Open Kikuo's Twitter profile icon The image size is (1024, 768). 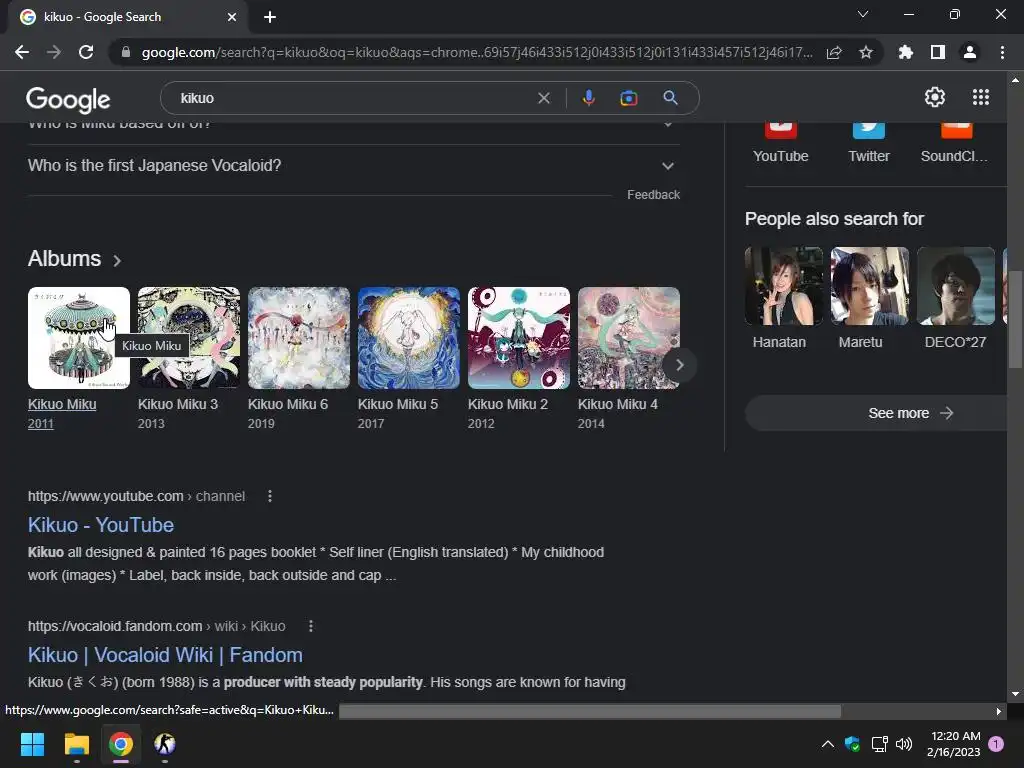point(869,130)
